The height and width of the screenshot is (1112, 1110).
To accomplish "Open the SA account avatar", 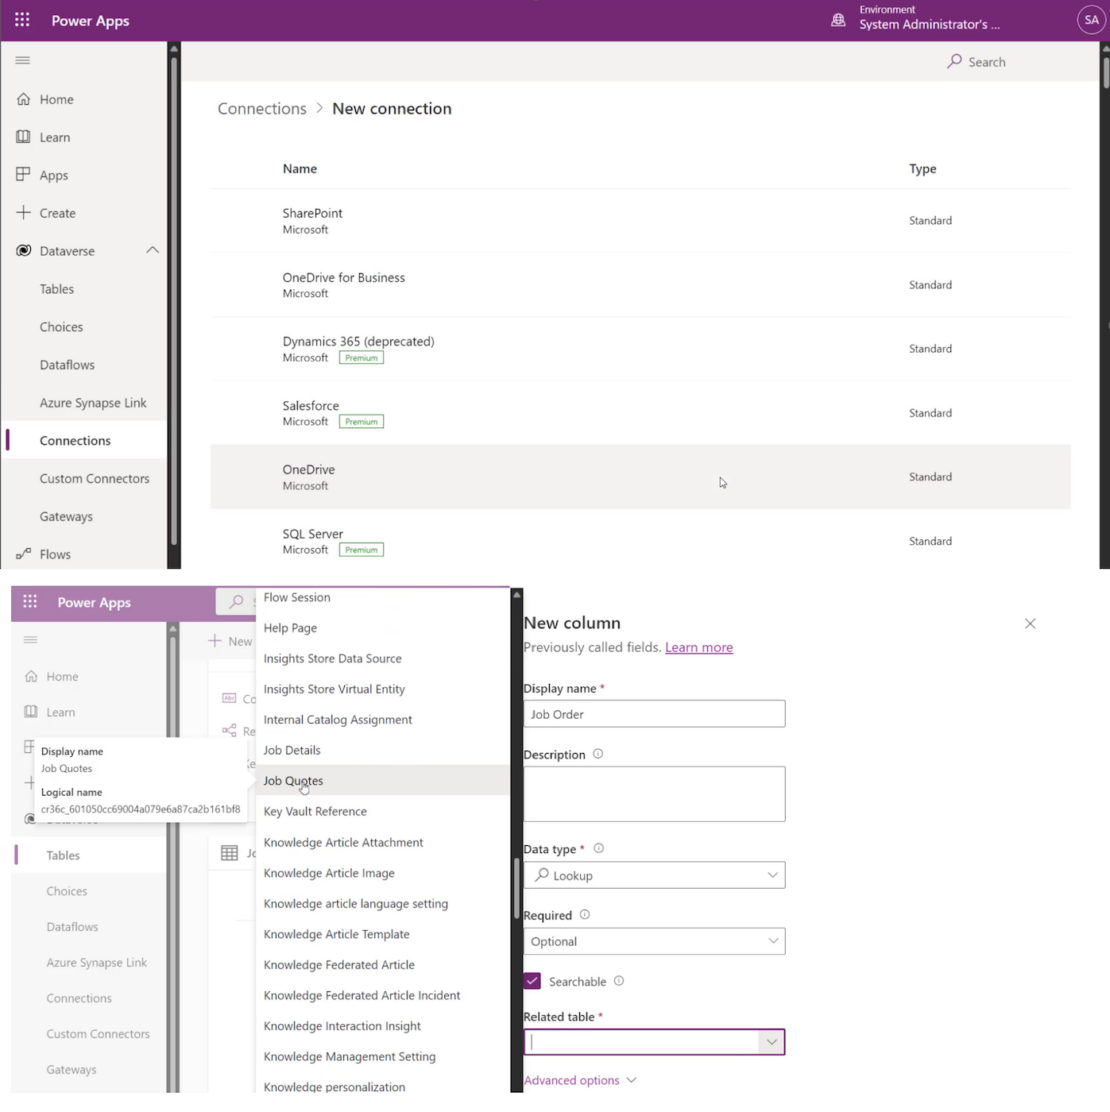I will tap(1091, 20).
